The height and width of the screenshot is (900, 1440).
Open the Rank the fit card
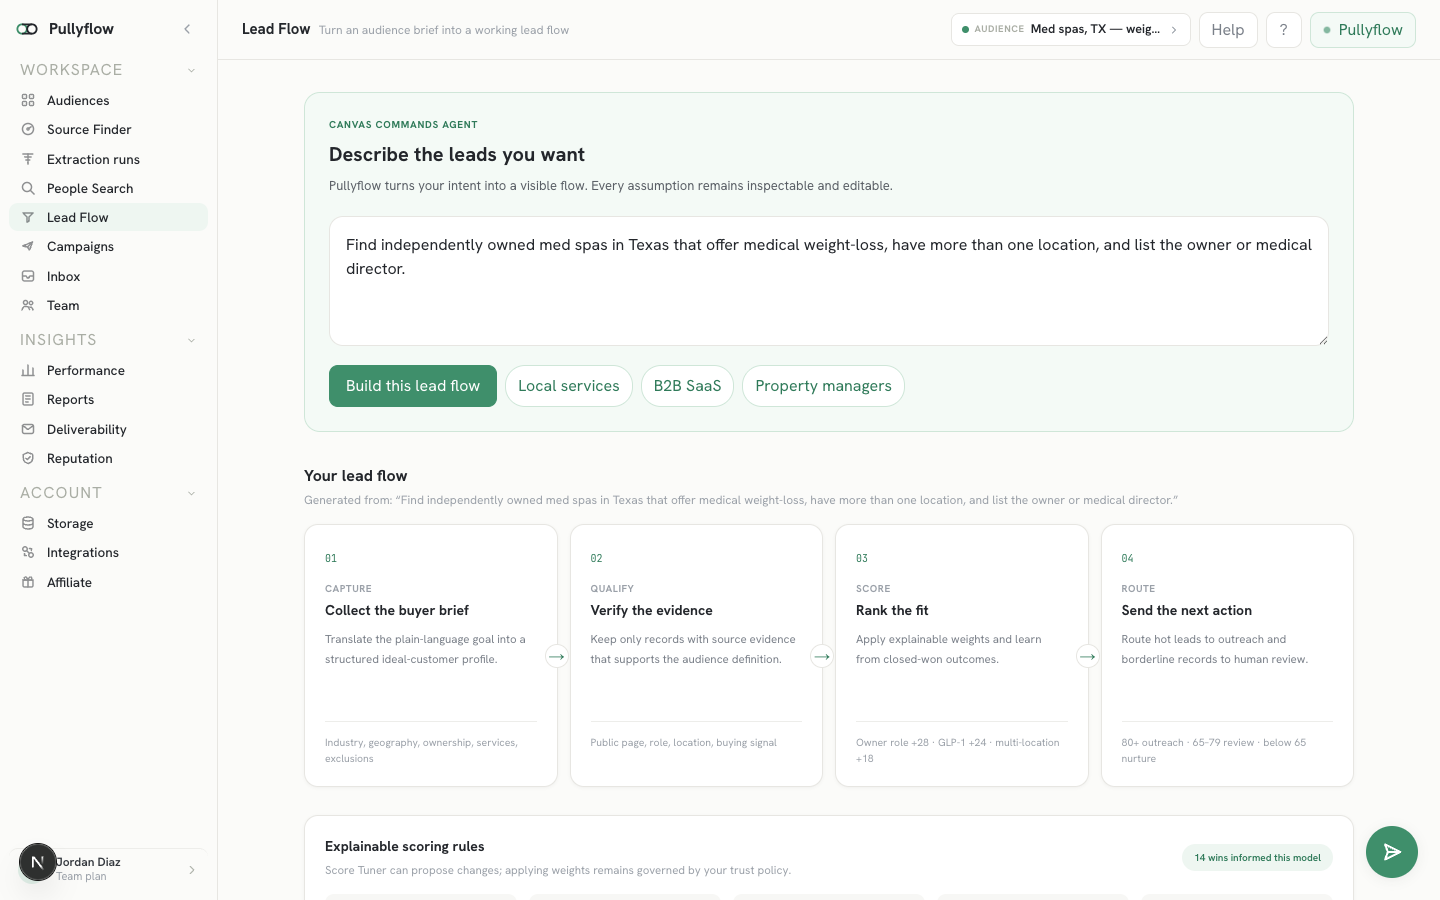tap(962, 655)
